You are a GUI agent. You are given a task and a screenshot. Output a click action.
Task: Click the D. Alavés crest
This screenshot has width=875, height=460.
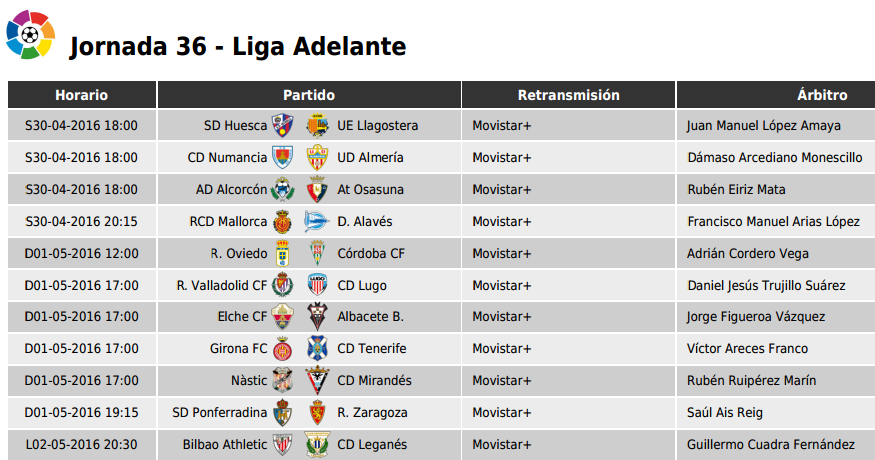coord(316,221)
